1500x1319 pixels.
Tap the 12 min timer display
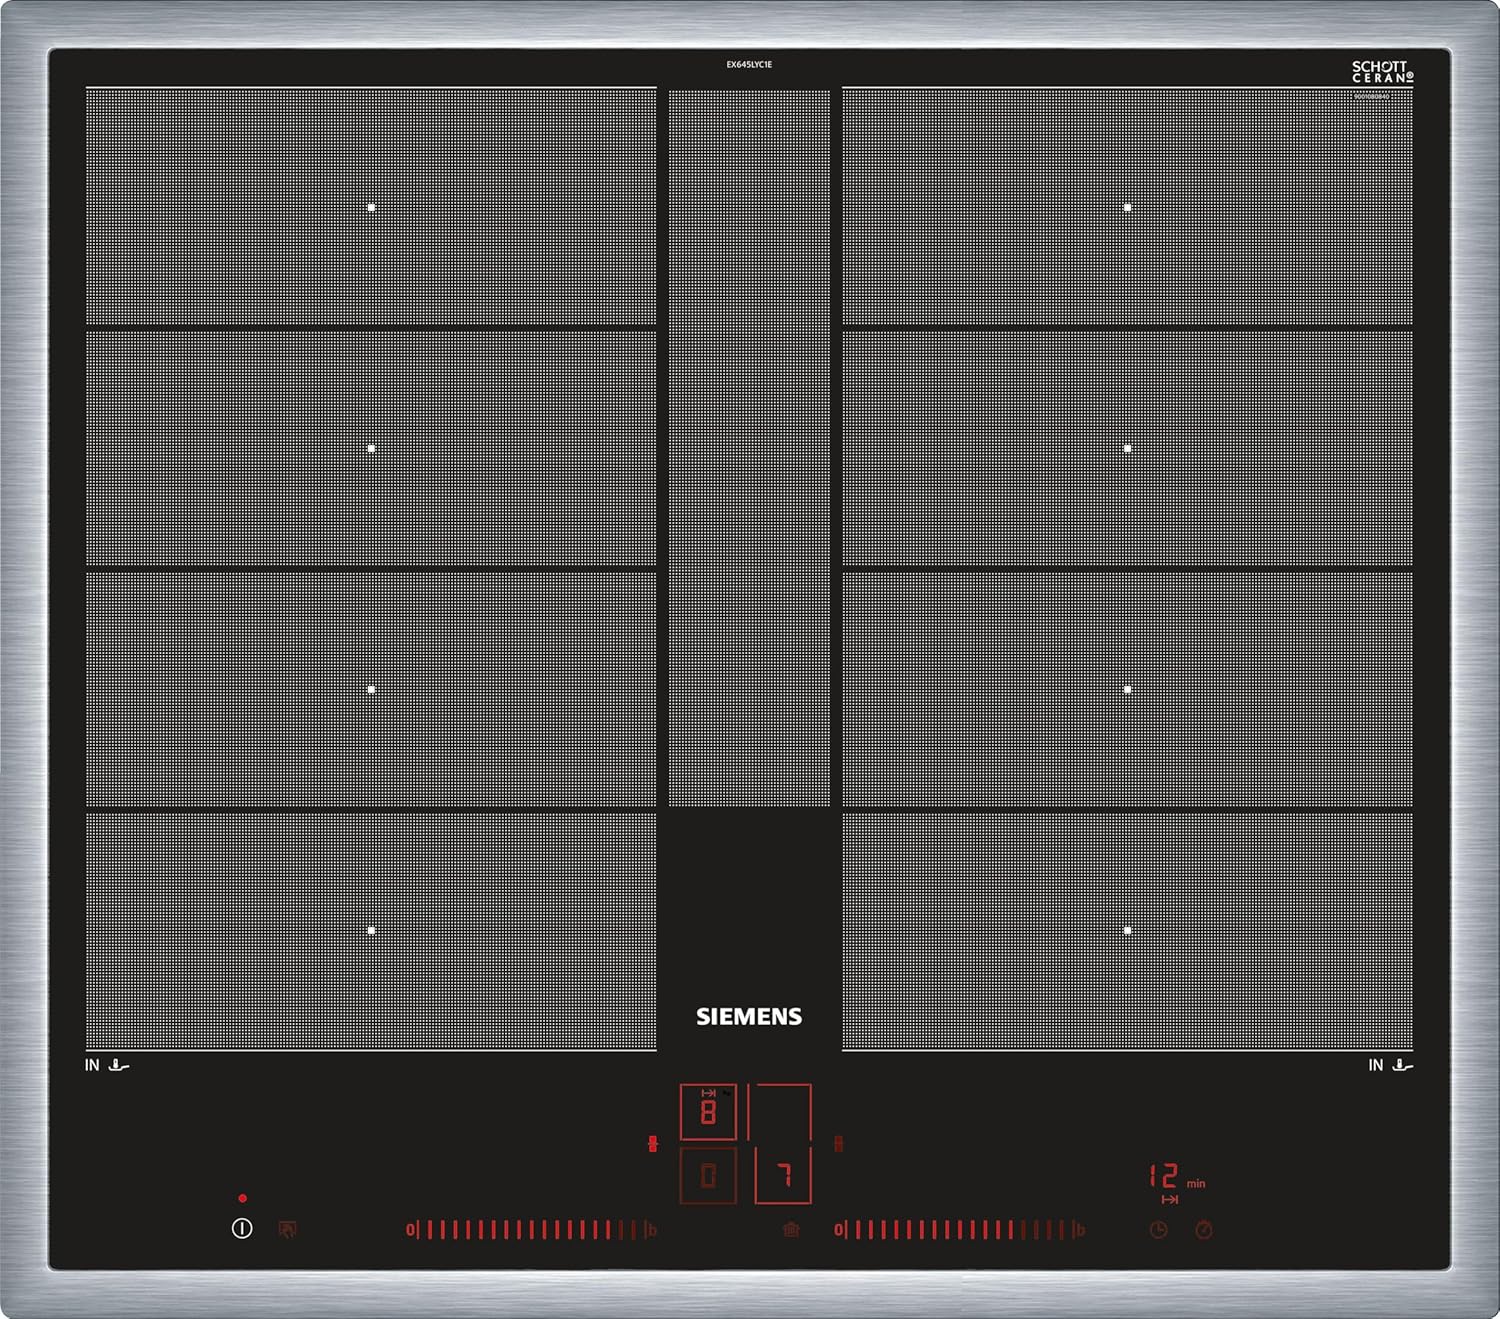[x=1166, y=1177]
